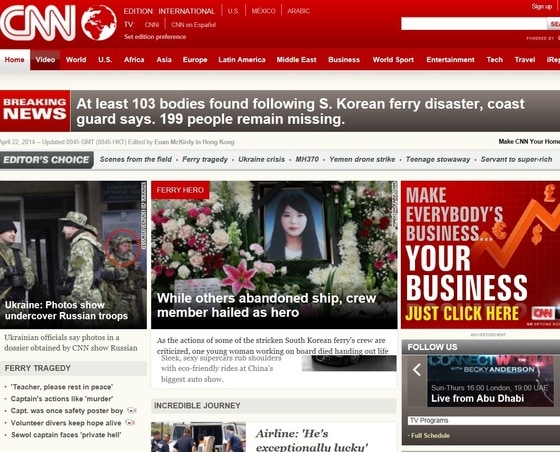The height and width of the screenshot is (452, 560).
Task: Navigate to Africa news
Action: click(134, 60)
